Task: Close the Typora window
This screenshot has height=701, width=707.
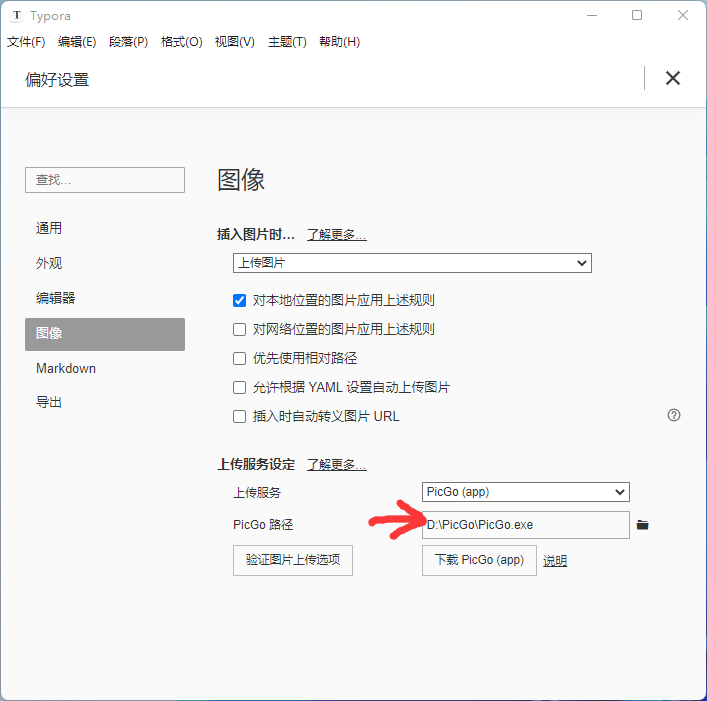Action: click(x=683, y=16)
